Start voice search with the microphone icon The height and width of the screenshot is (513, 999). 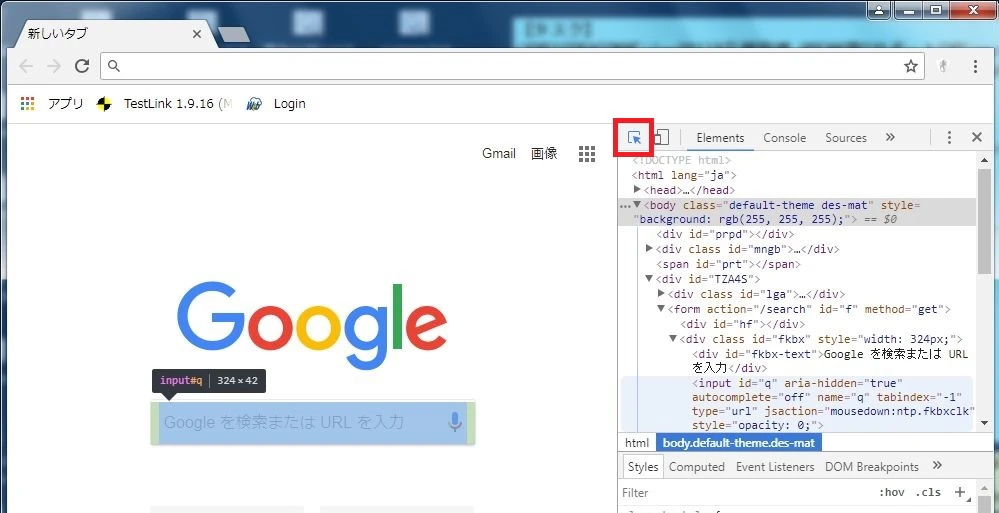coord(454,421)
